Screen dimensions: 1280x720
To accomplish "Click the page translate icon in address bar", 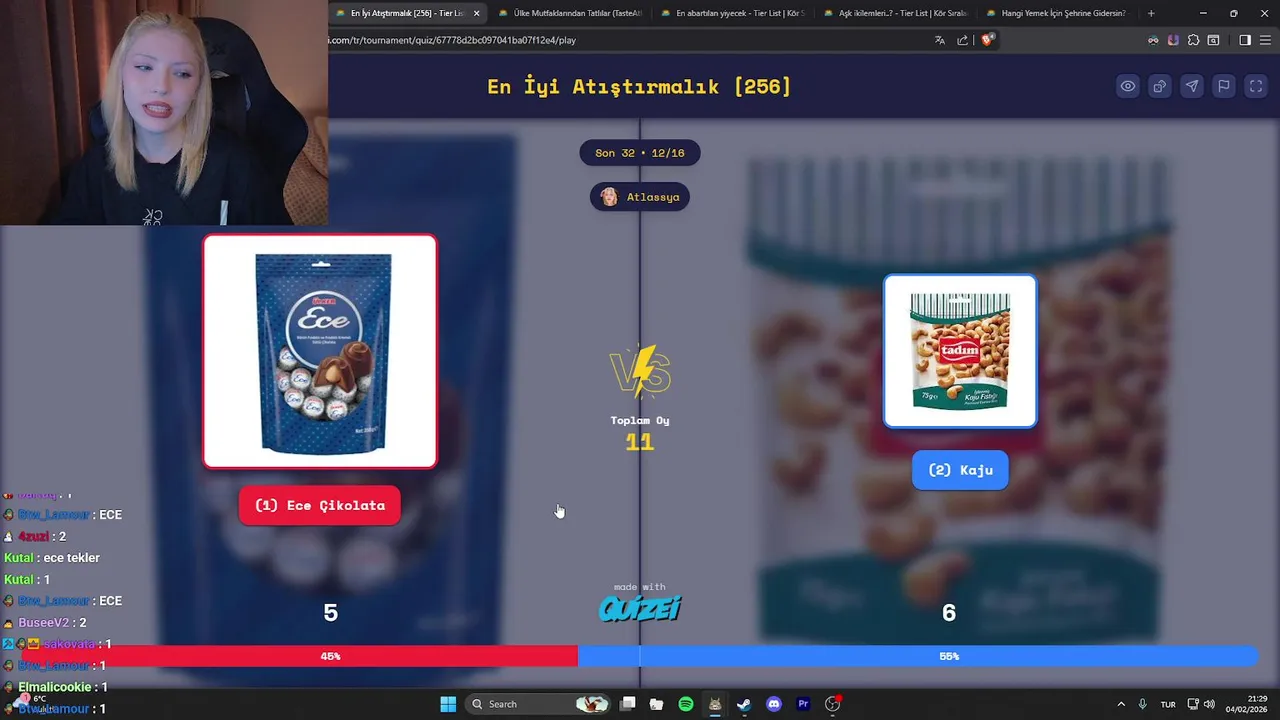I will coord(939,40).
